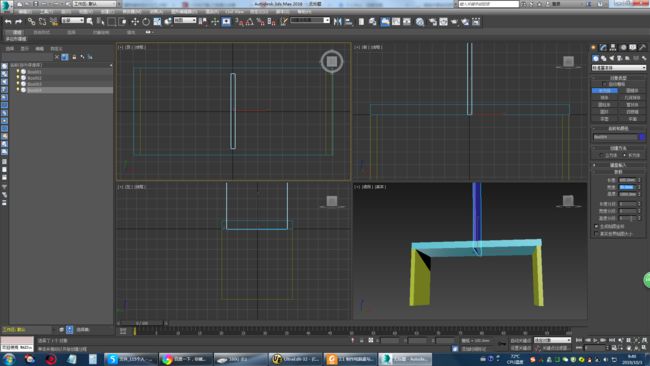Image resolution: width=650 pixels, height=366 pixels.
Task: Open the Standard Primitives dropdown
Action: pos(619,68)
